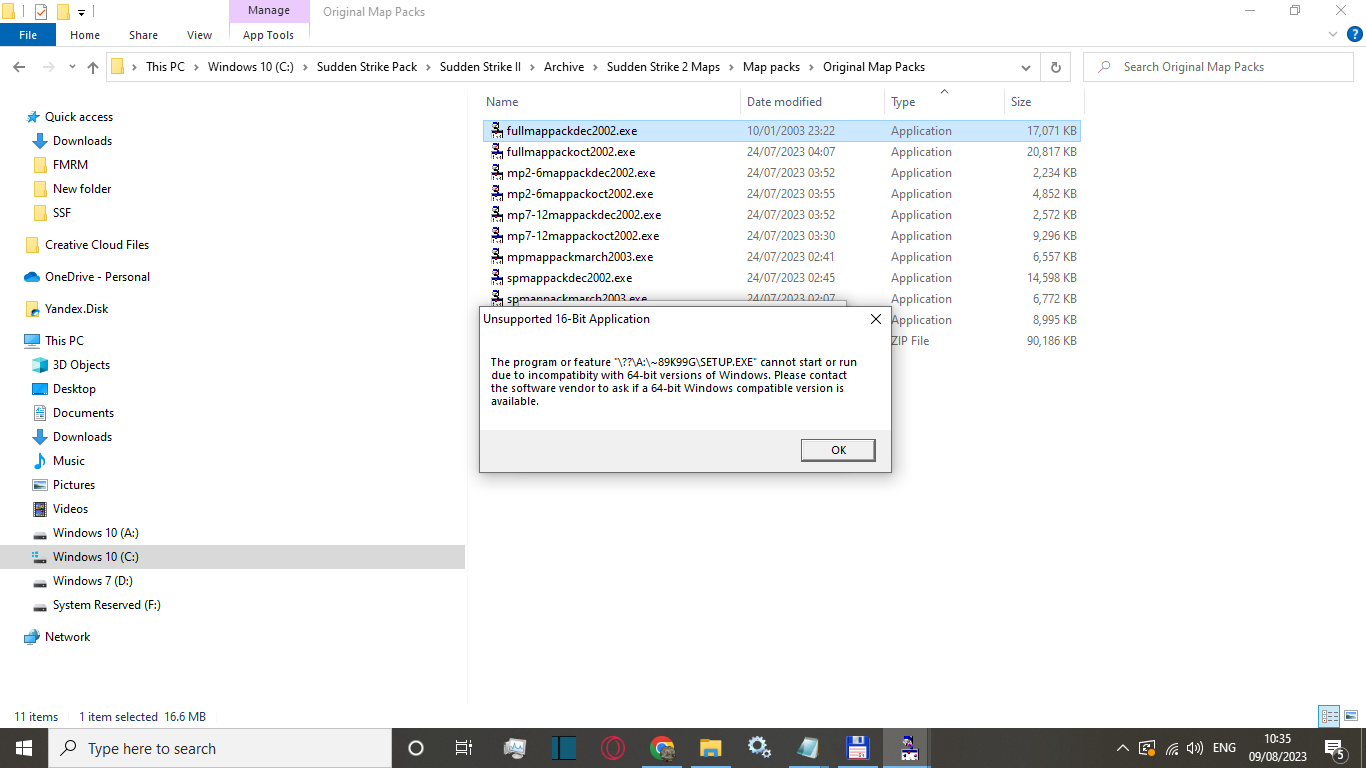Expand the address bar history dropdown
This screenshot has width=1366, height=768.
(1026, 67)
